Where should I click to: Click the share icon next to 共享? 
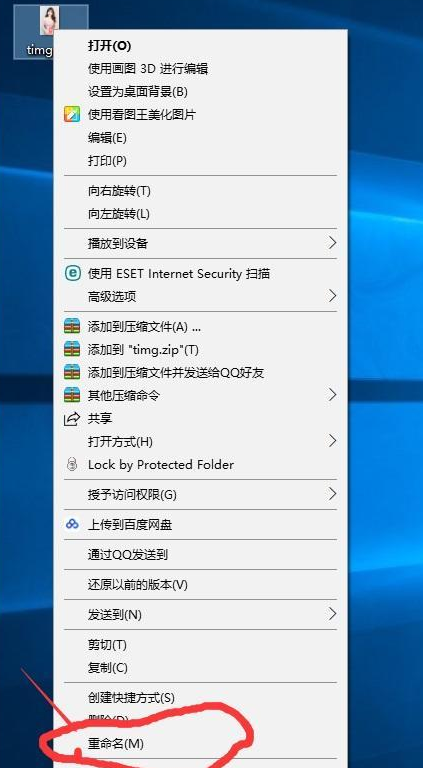[72, 418]
